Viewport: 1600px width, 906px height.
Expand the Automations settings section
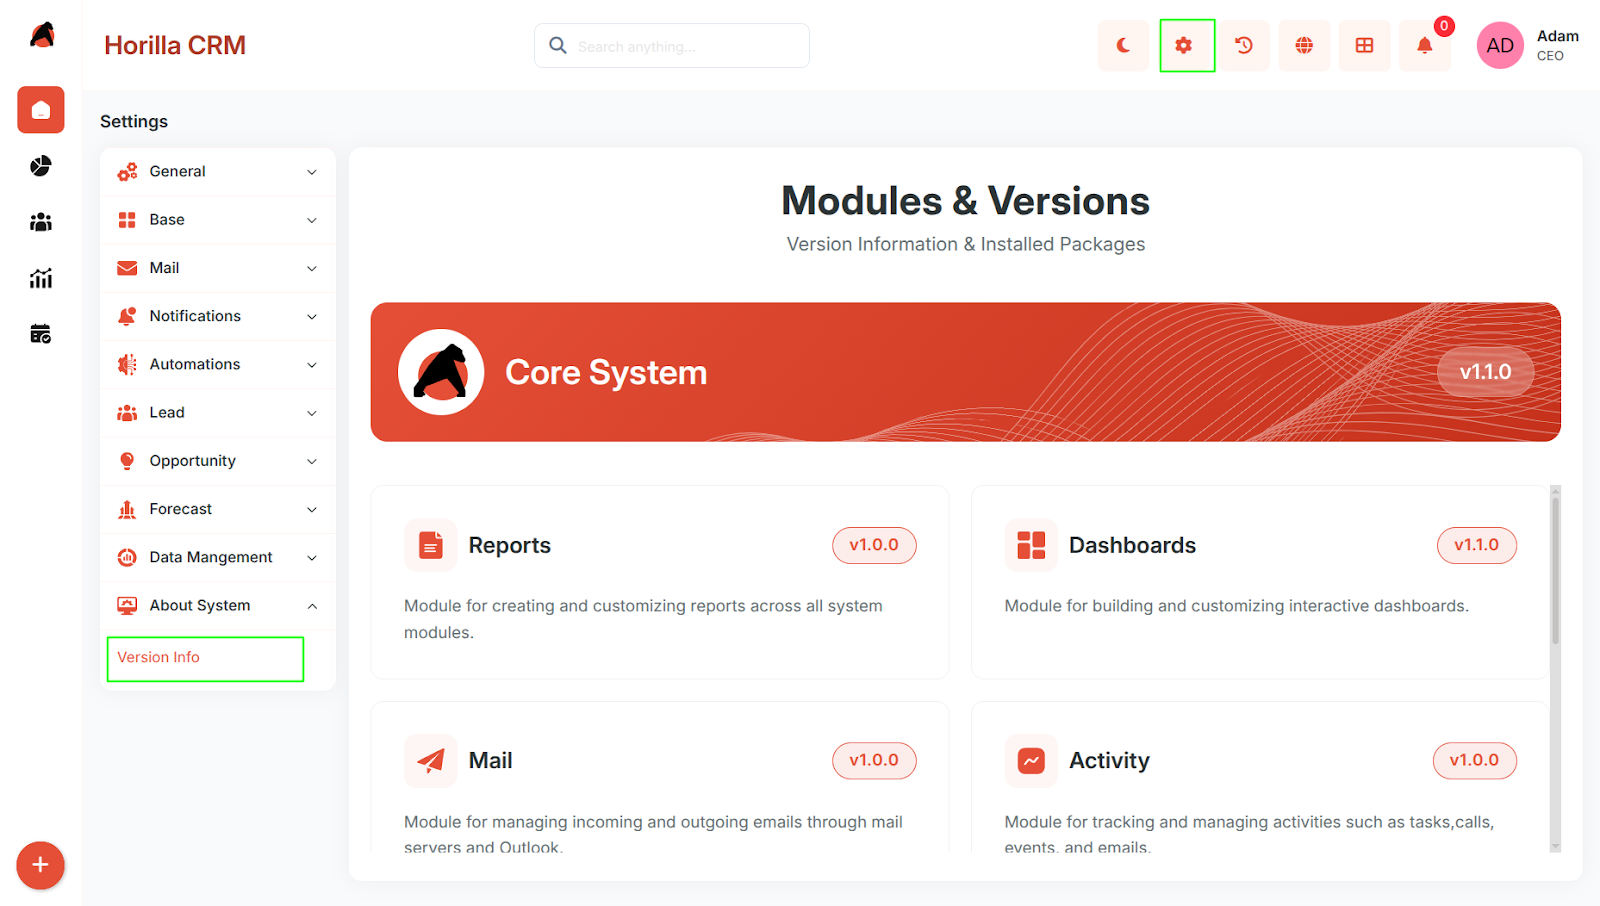pos(218,364)
